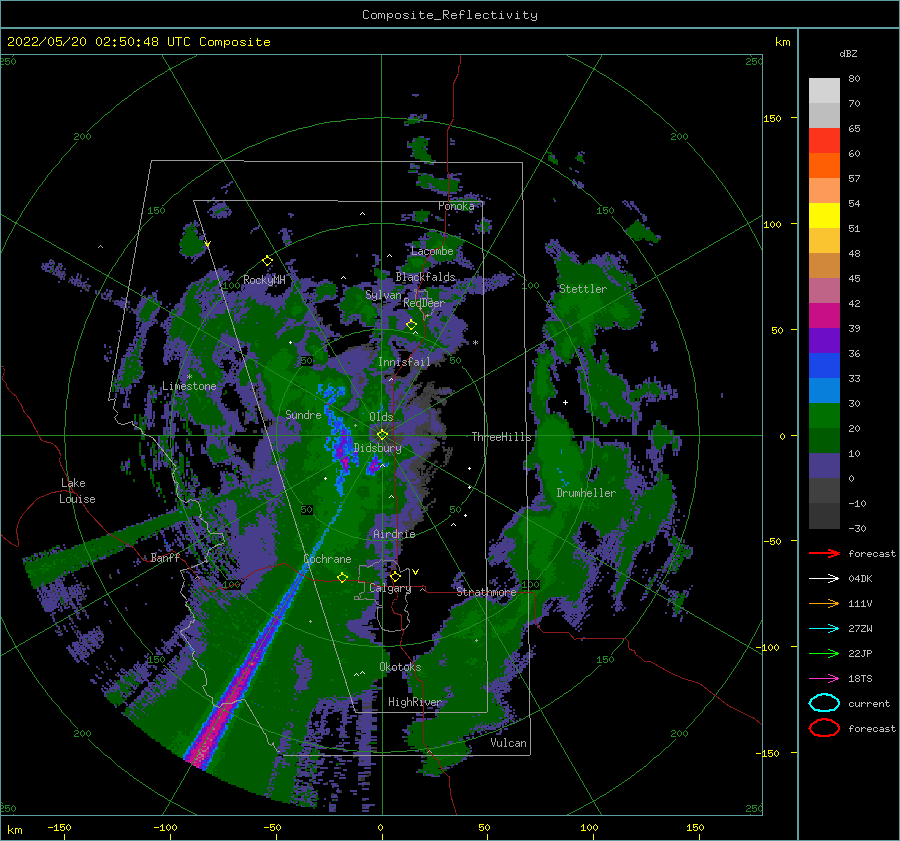Click the yellow diamond at radar center by Olds
The height and width of the screenshot is (841, 900).
click(382, 435)
